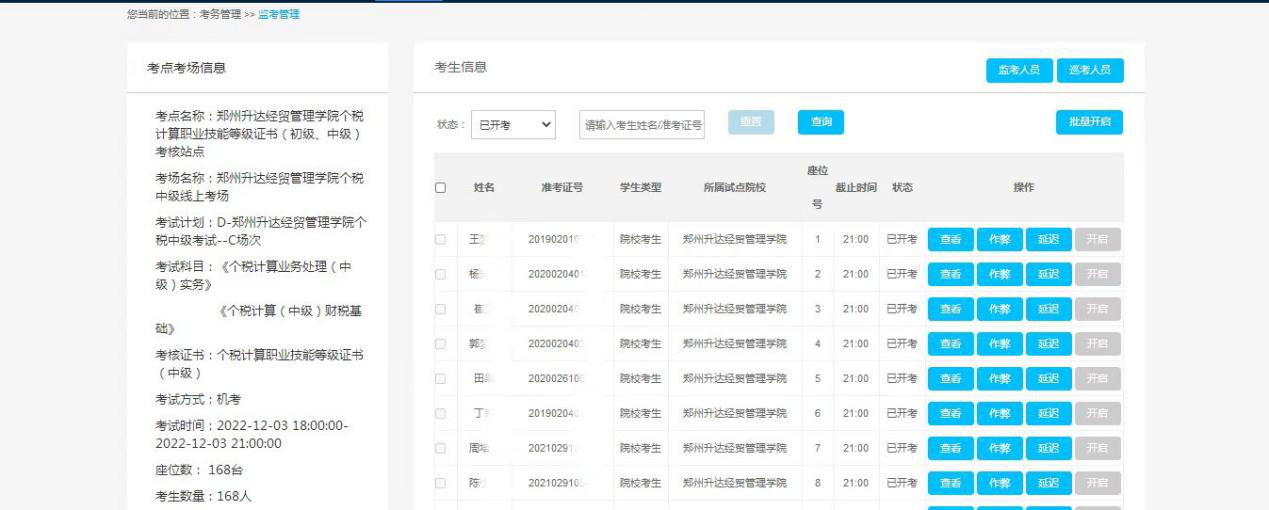
Task: Tick the select-all checkbox in the table header
Action: click(441, 188)
